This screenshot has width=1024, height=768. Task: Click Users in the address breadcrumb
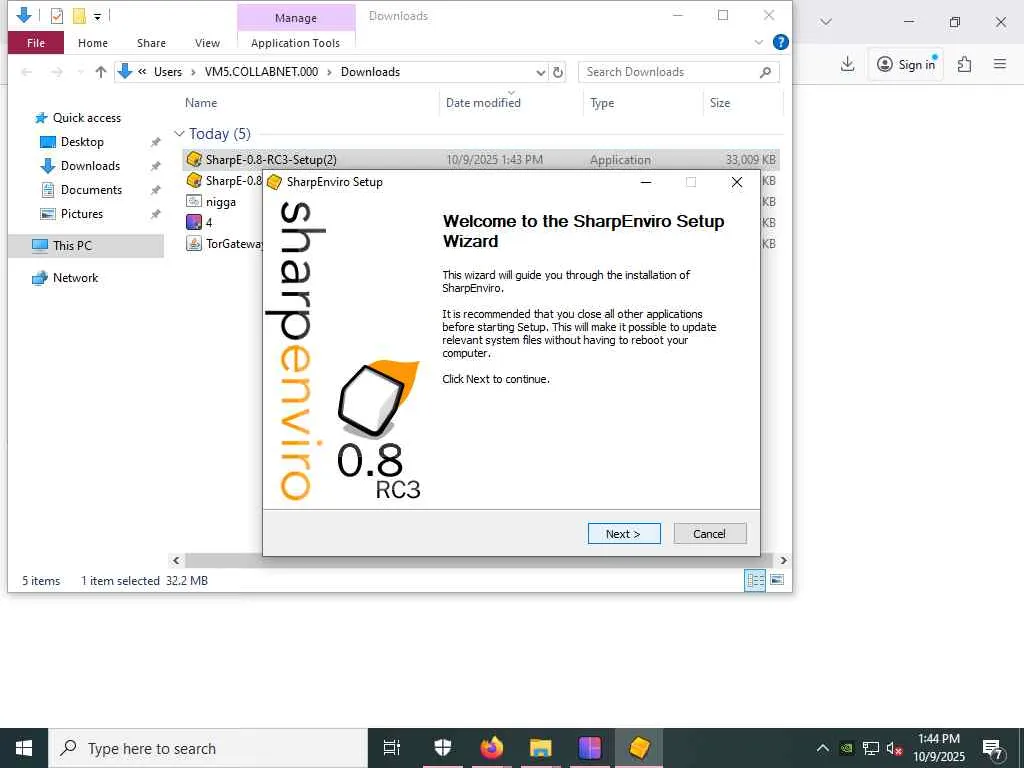point(168,72)
